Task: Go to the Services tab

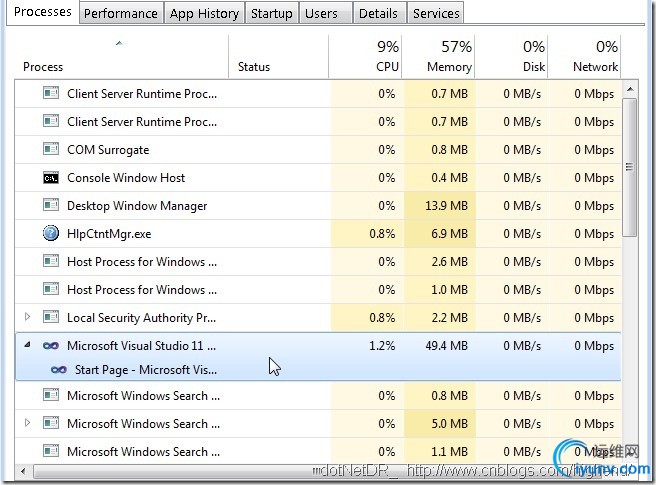Action: point(436,13)
